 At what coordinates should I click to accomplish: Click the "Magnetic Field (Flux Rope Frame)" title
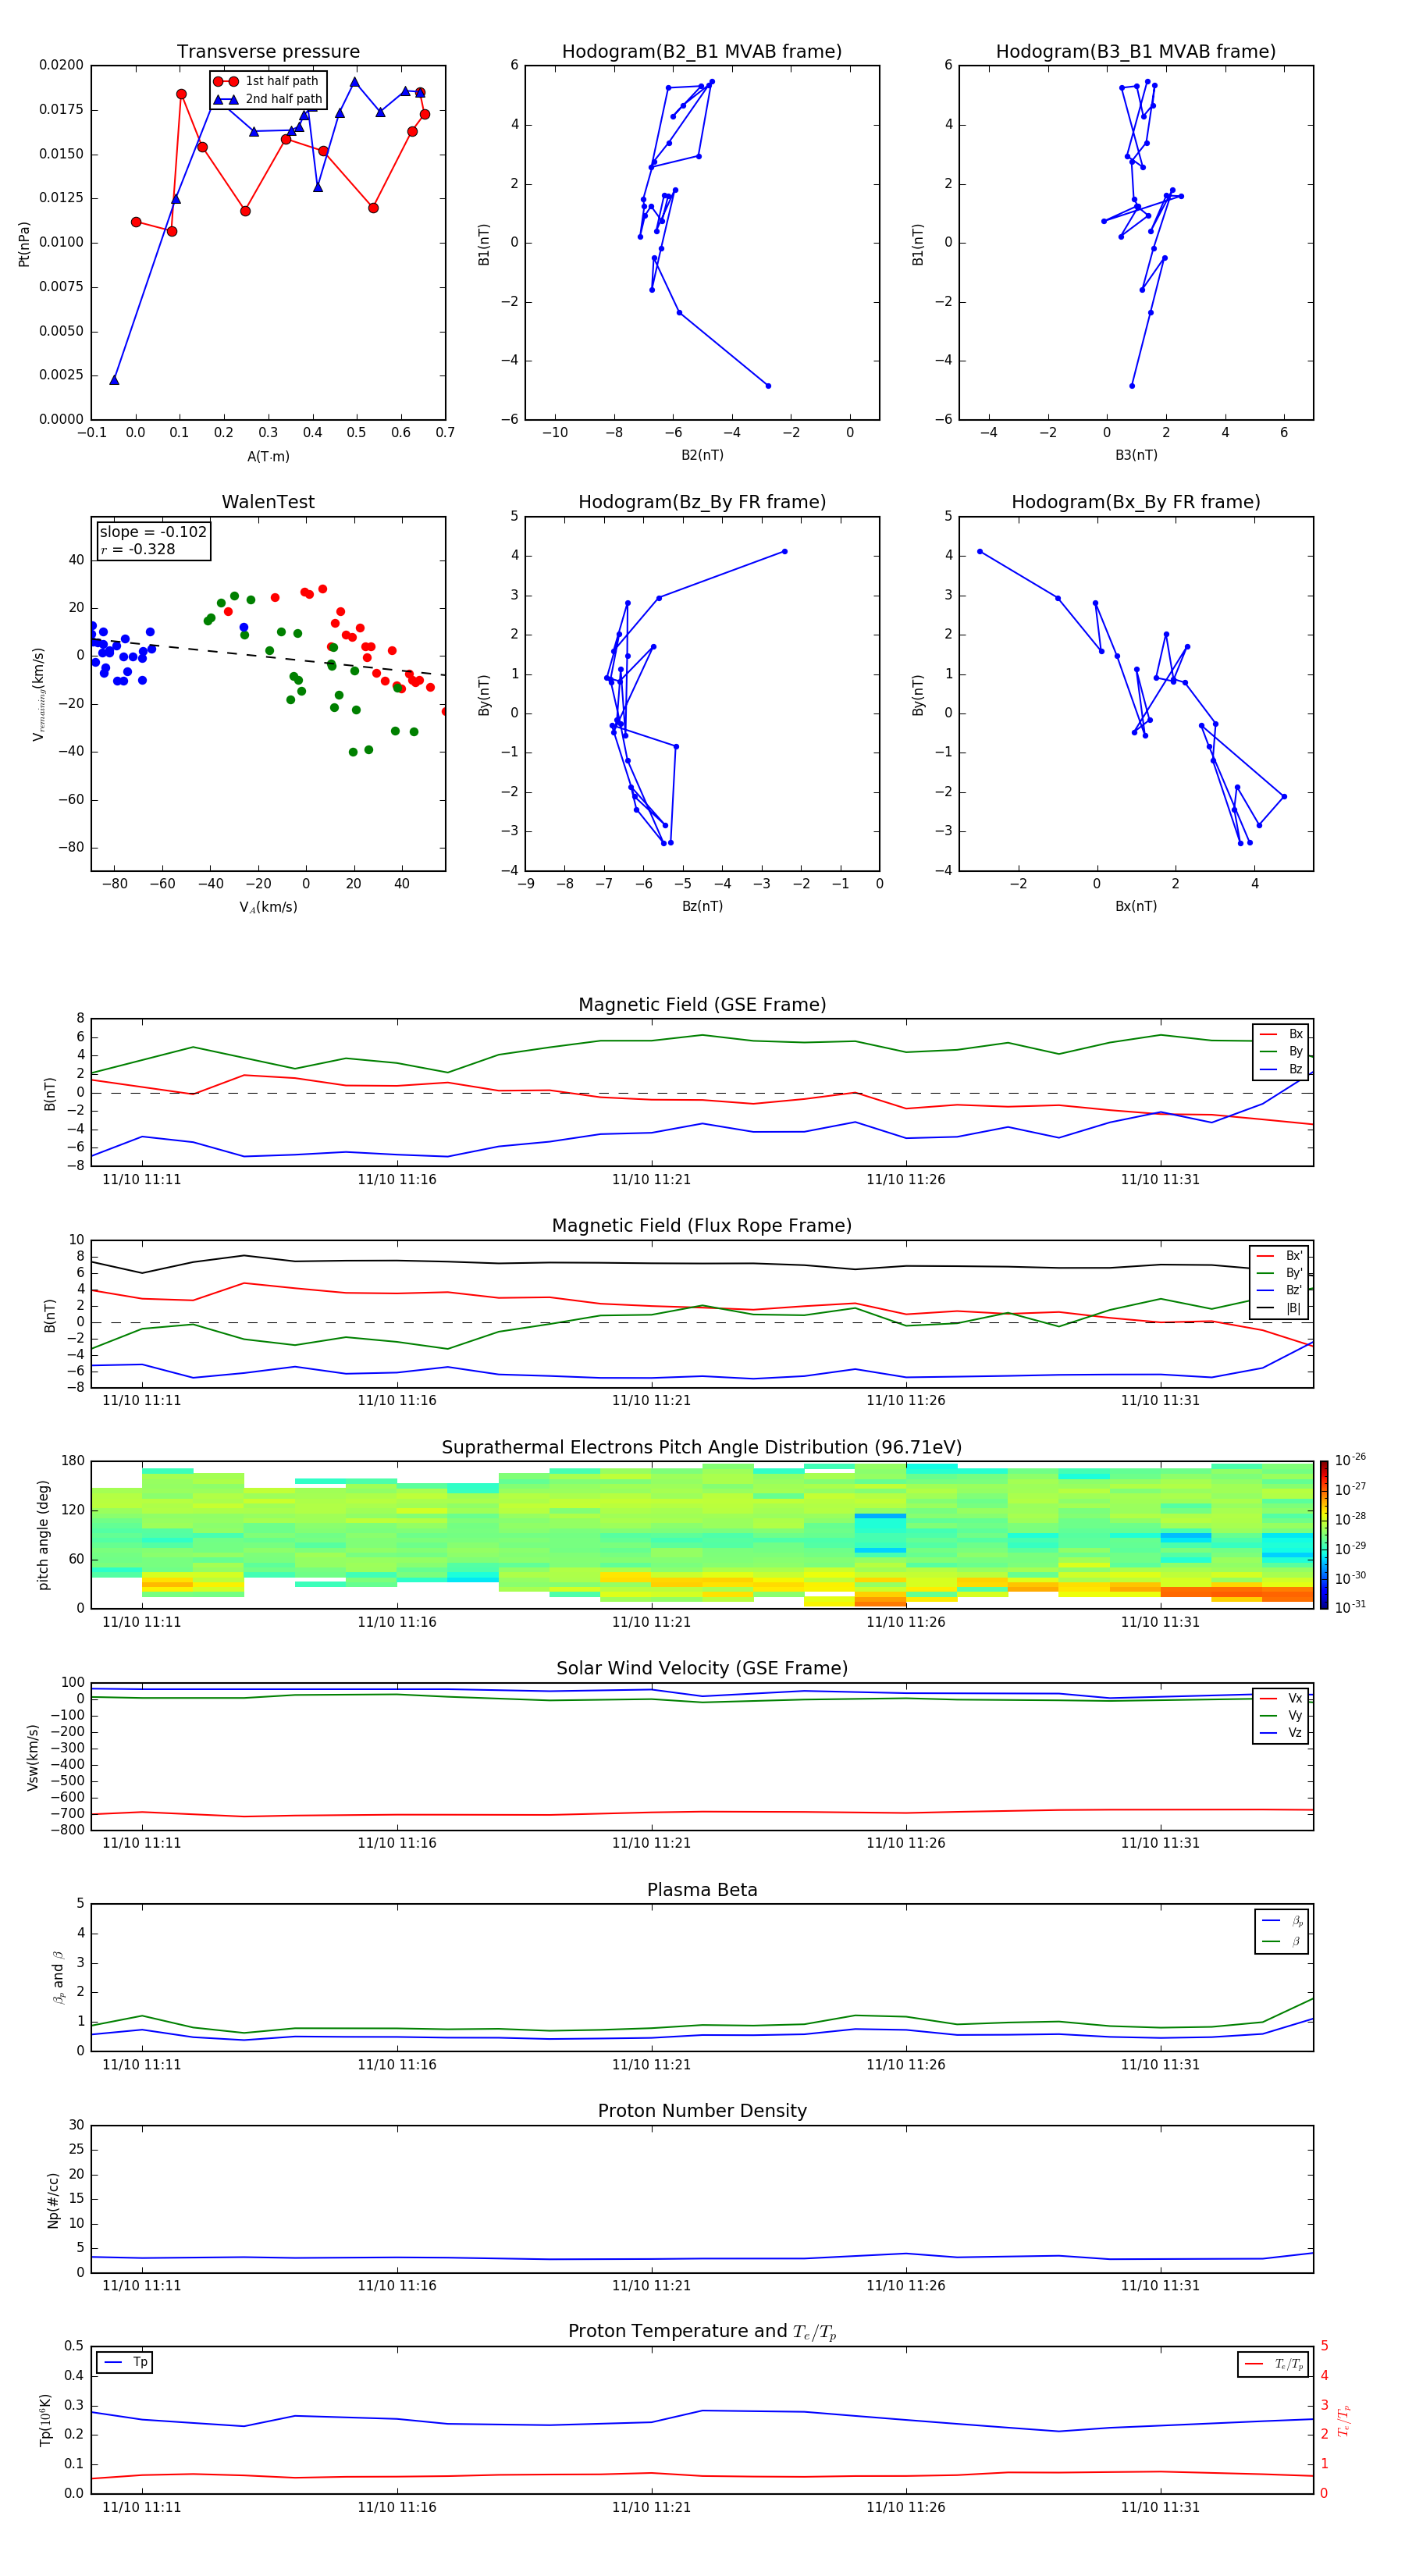point(702,1226)
